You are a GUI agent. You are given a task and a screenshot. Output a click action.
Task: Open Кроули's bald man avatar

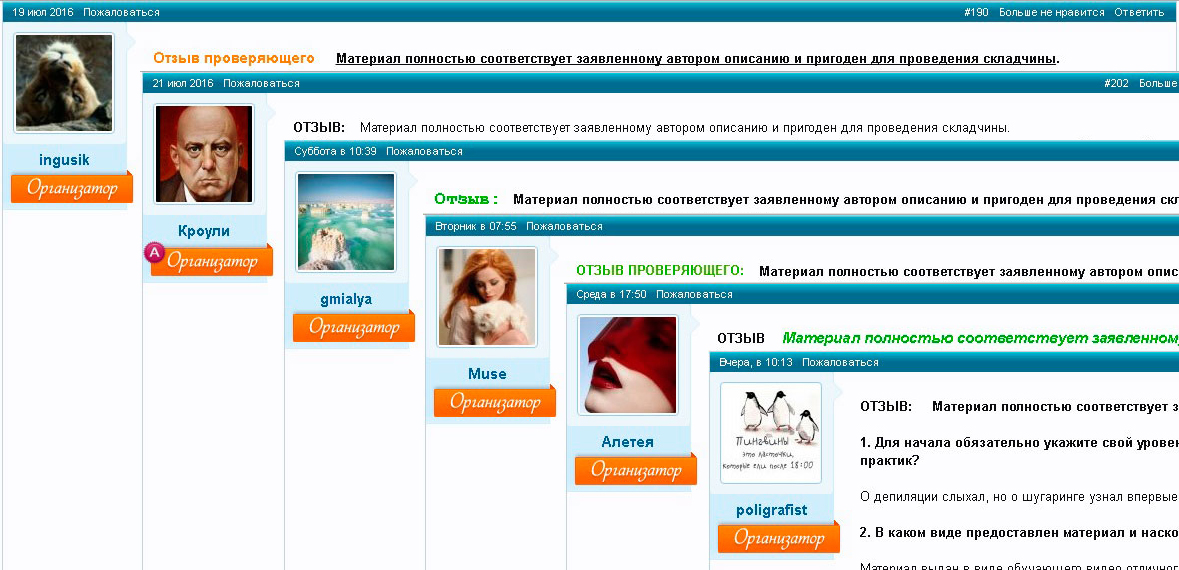pos(204,153)
